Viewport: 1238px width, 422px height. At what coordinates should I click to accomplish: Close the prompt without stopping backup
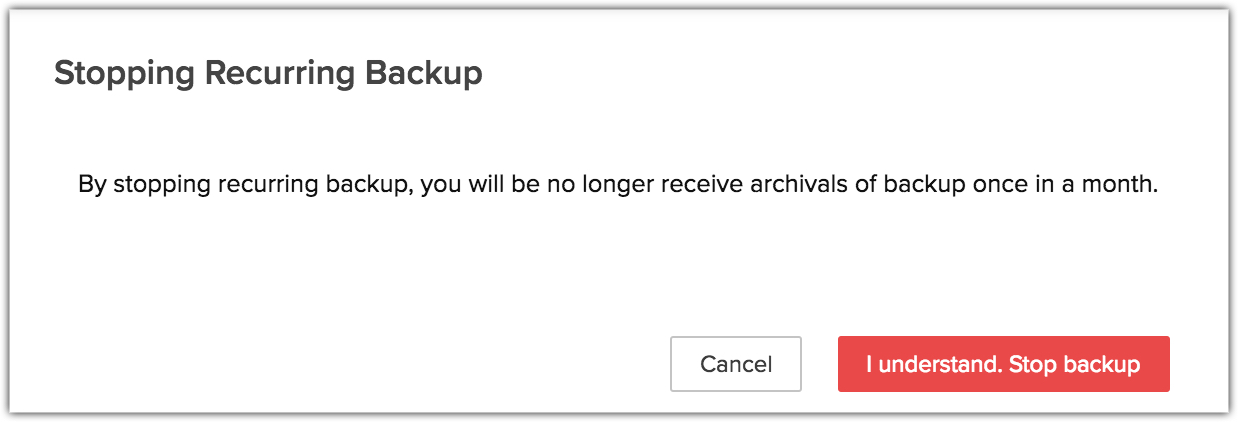pos(736,364)
